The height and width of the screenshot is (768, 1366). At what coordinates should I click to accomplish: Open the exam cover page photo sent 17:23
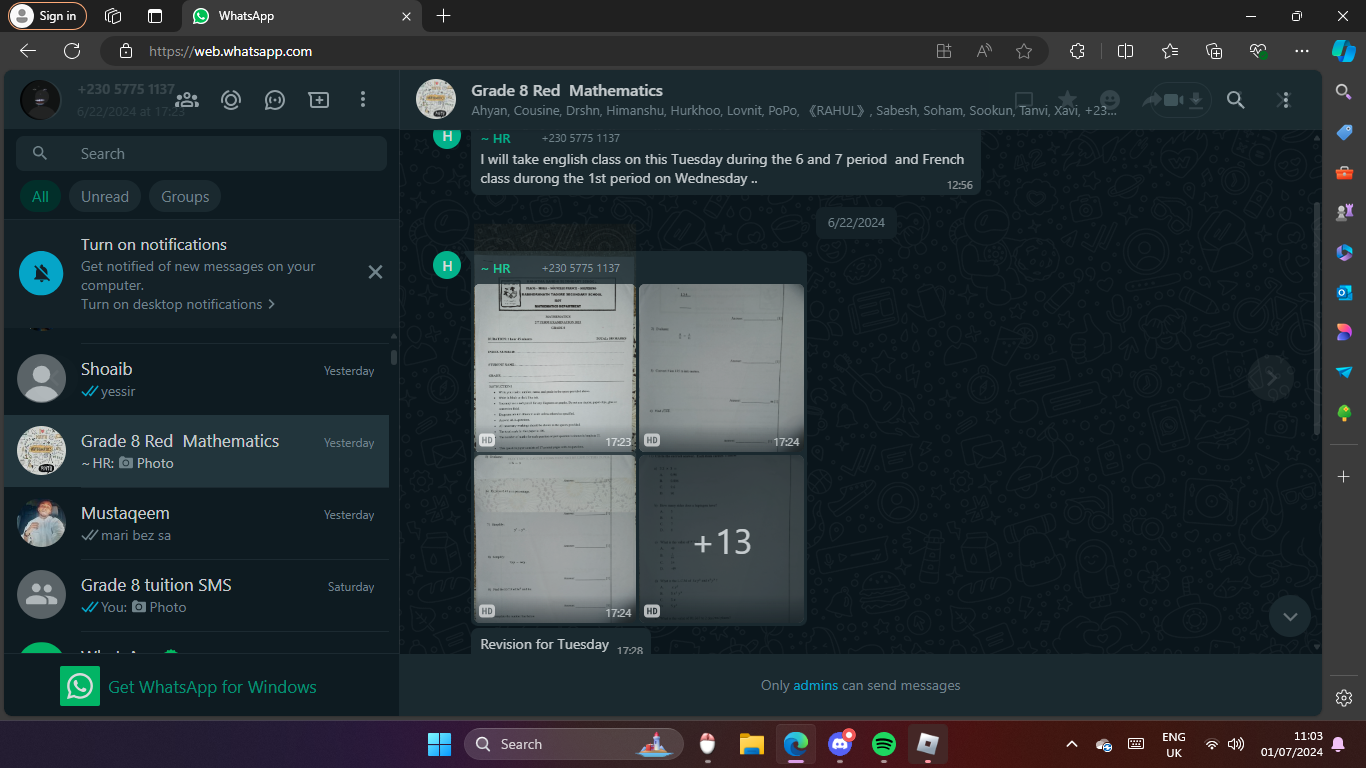tap(554, 367)
